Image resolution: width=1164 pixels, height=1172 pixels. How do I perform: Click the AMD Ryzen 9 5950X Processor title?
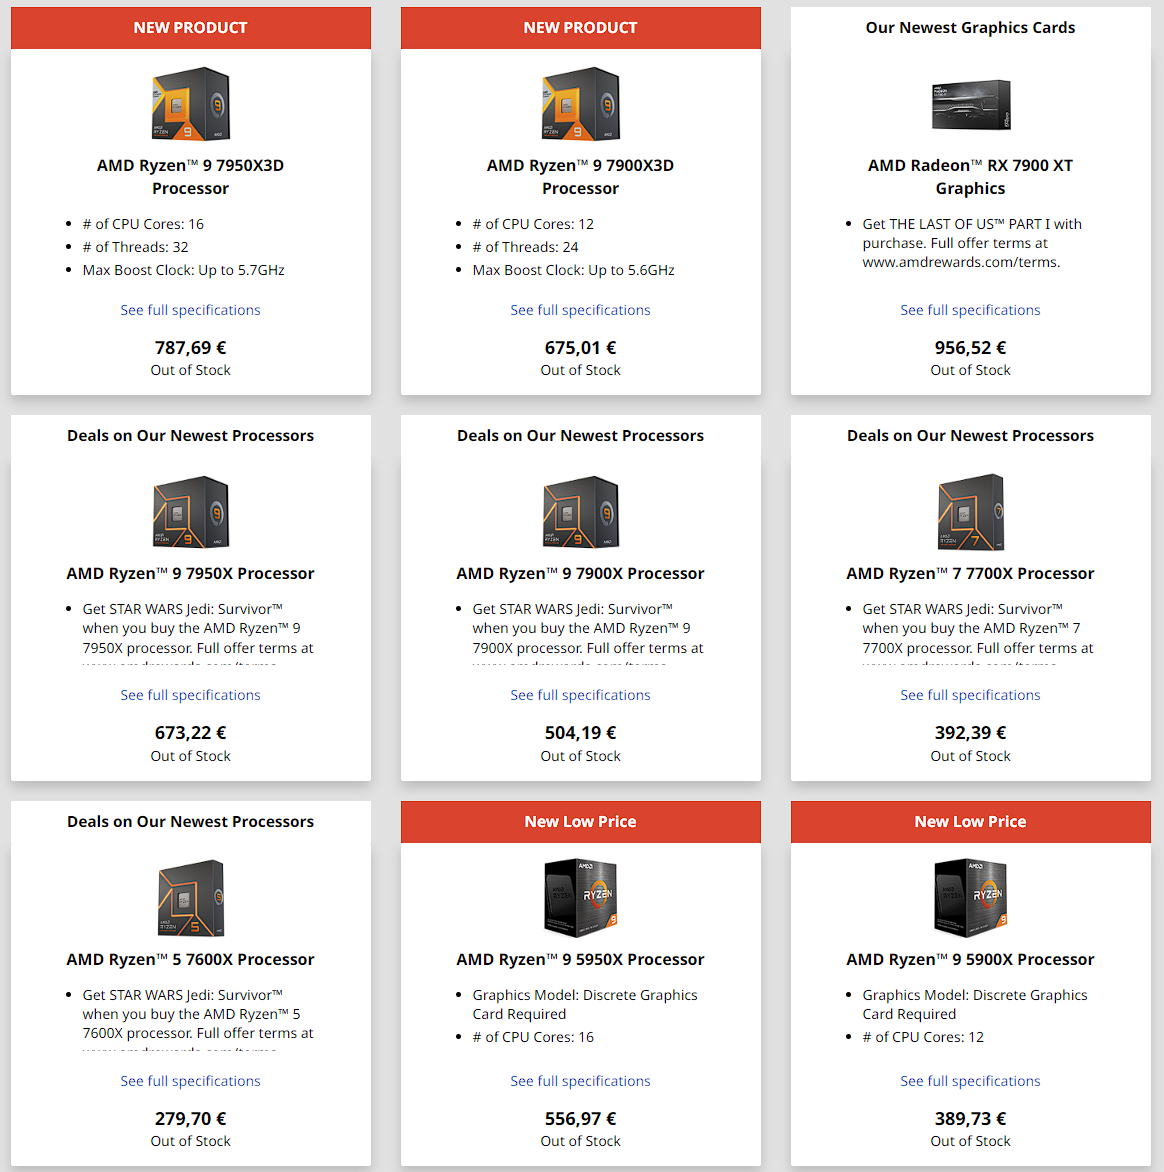tap(581, 959)
